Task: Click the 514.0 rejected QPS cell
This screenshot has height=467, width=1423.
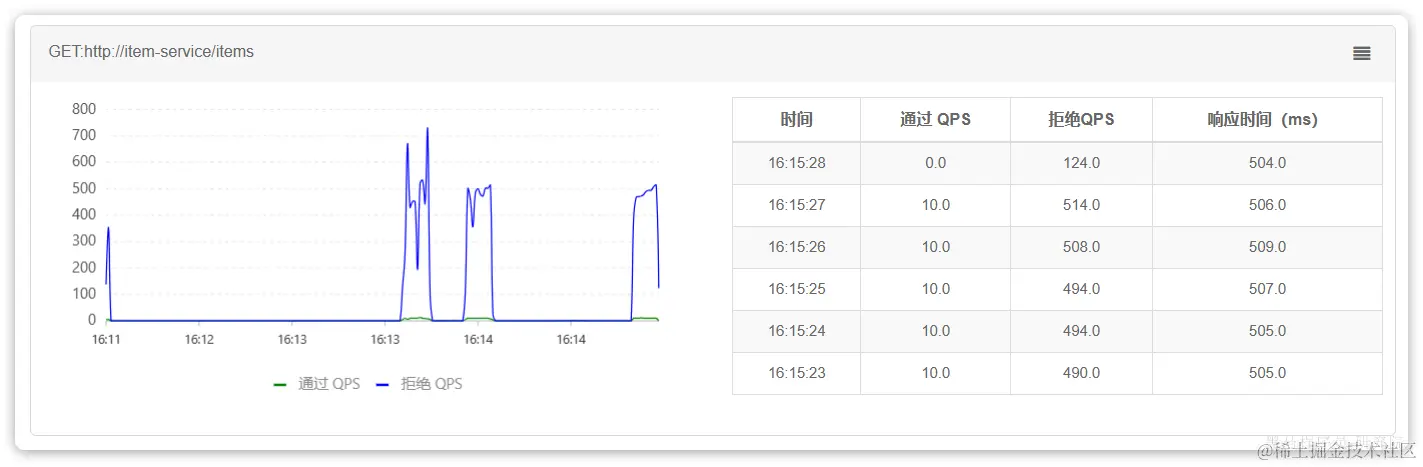Action: pos(1081,205)
